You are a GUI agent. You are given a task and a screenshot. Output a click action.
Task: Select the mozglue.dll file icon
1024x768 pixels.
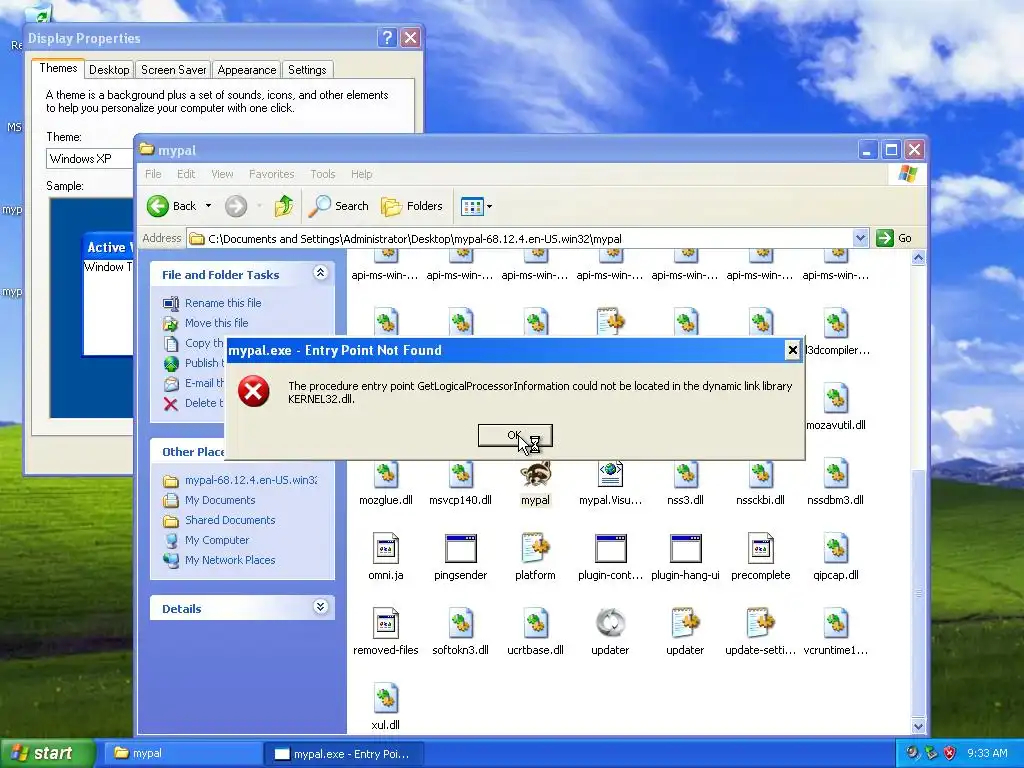click(x=386, y=473)
